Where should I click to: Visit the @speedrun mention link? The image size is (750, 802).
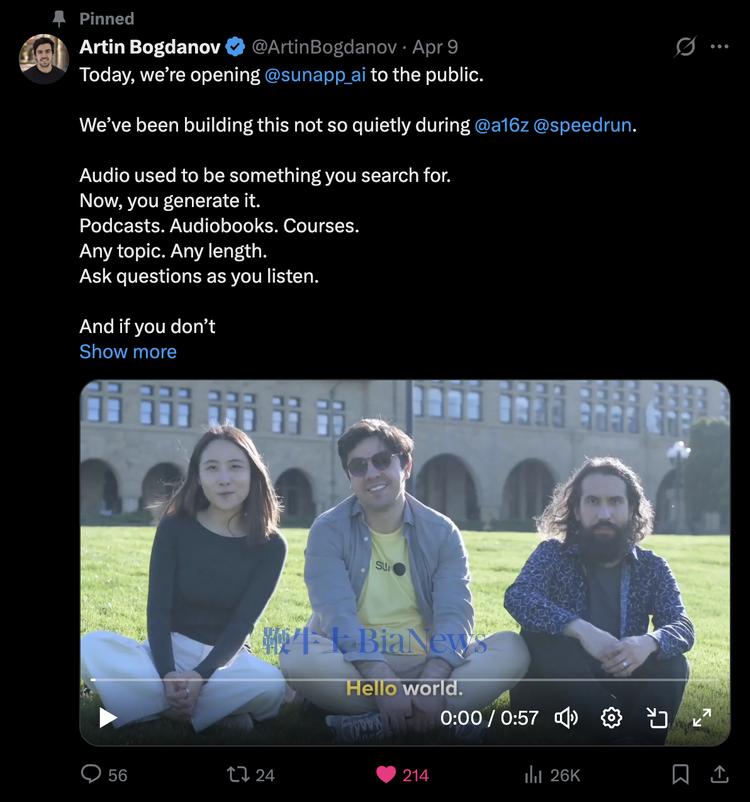tap(584, 125)
